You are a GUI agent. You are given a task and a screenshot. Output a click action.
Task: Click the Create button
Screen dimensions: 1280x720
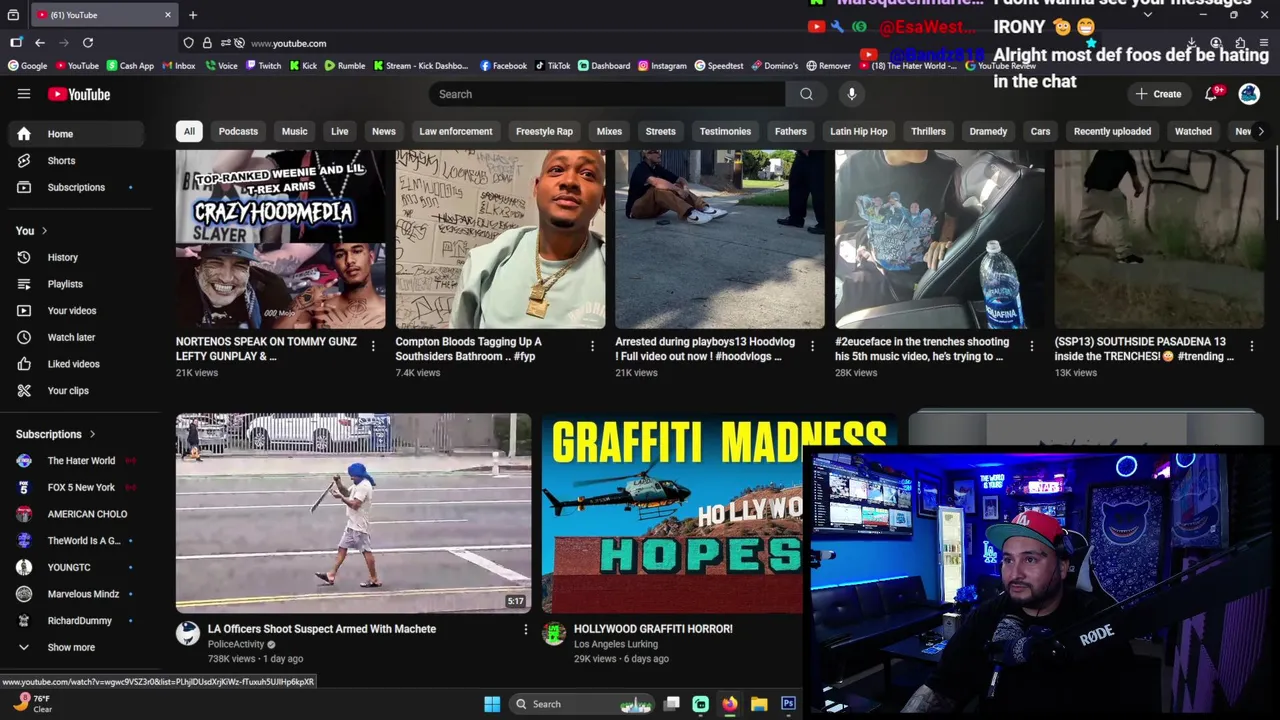[x=1158, y=94]
